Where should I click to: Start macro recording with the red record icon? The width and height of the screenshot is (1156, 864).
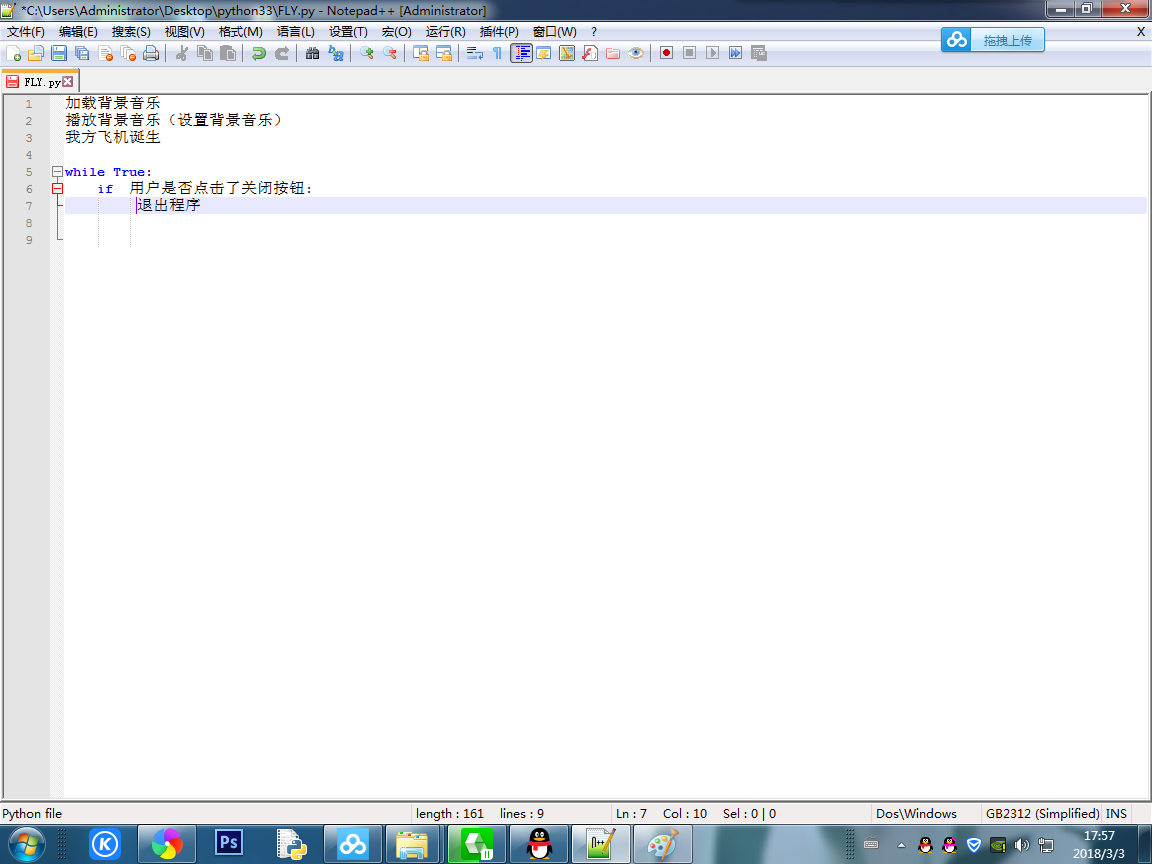click(666, 53)
